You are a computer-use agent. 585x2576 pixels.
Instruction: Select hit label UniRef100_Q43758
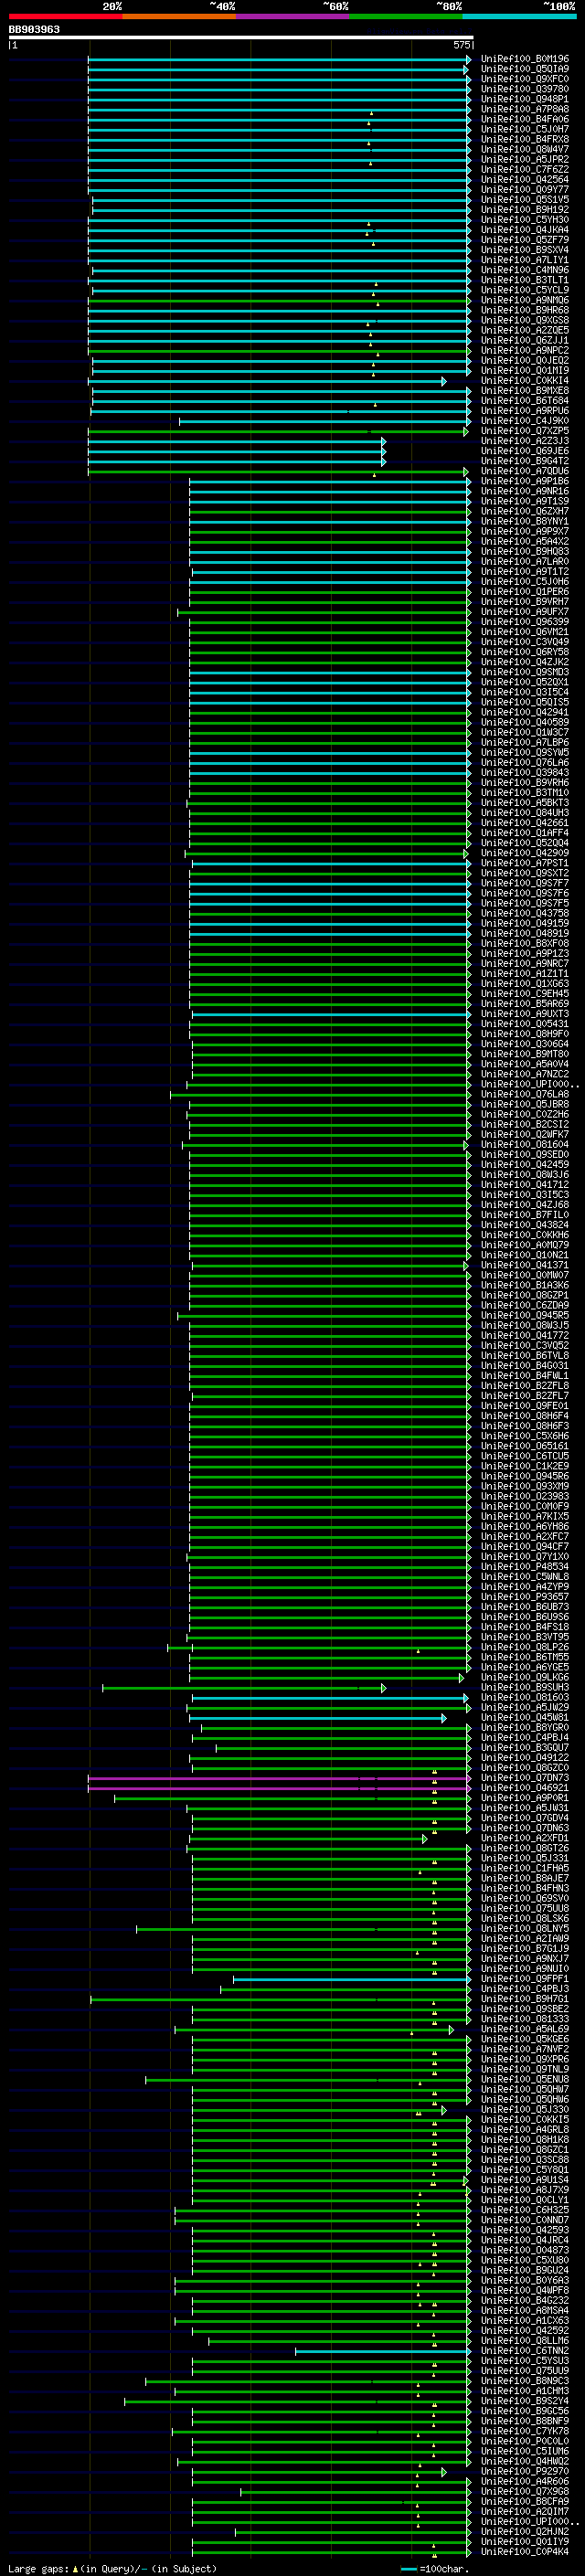[x=525, y=914]
